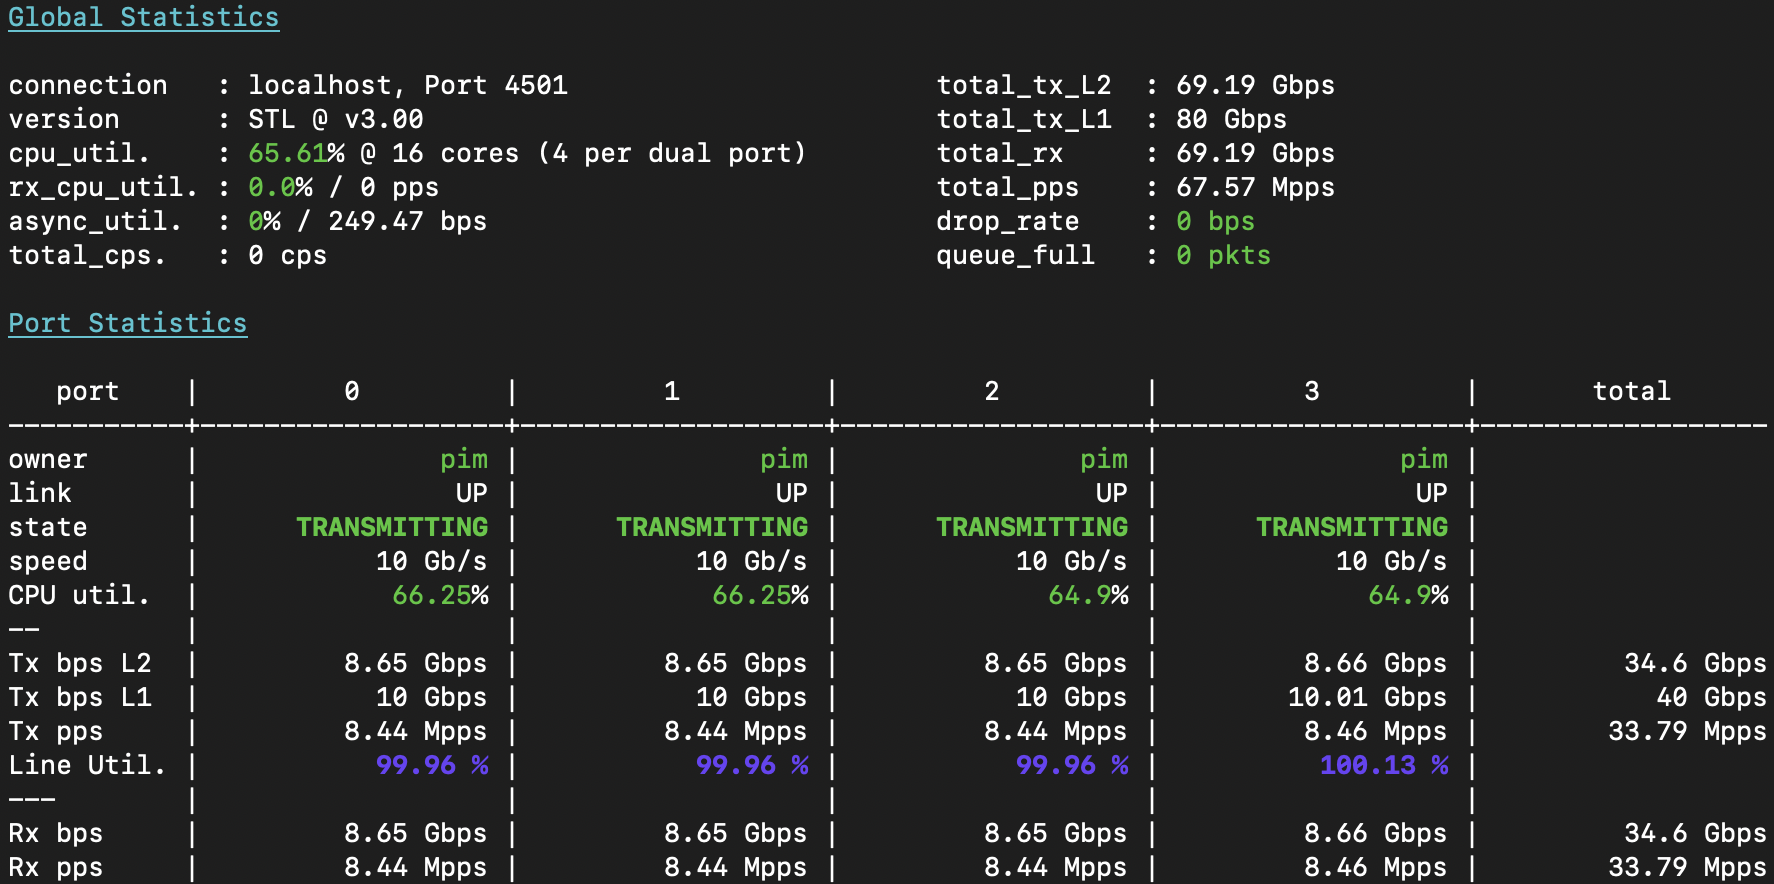Click the drop_rate 0 bps value
The image size is (1774, 884).
click(1215, 222)
